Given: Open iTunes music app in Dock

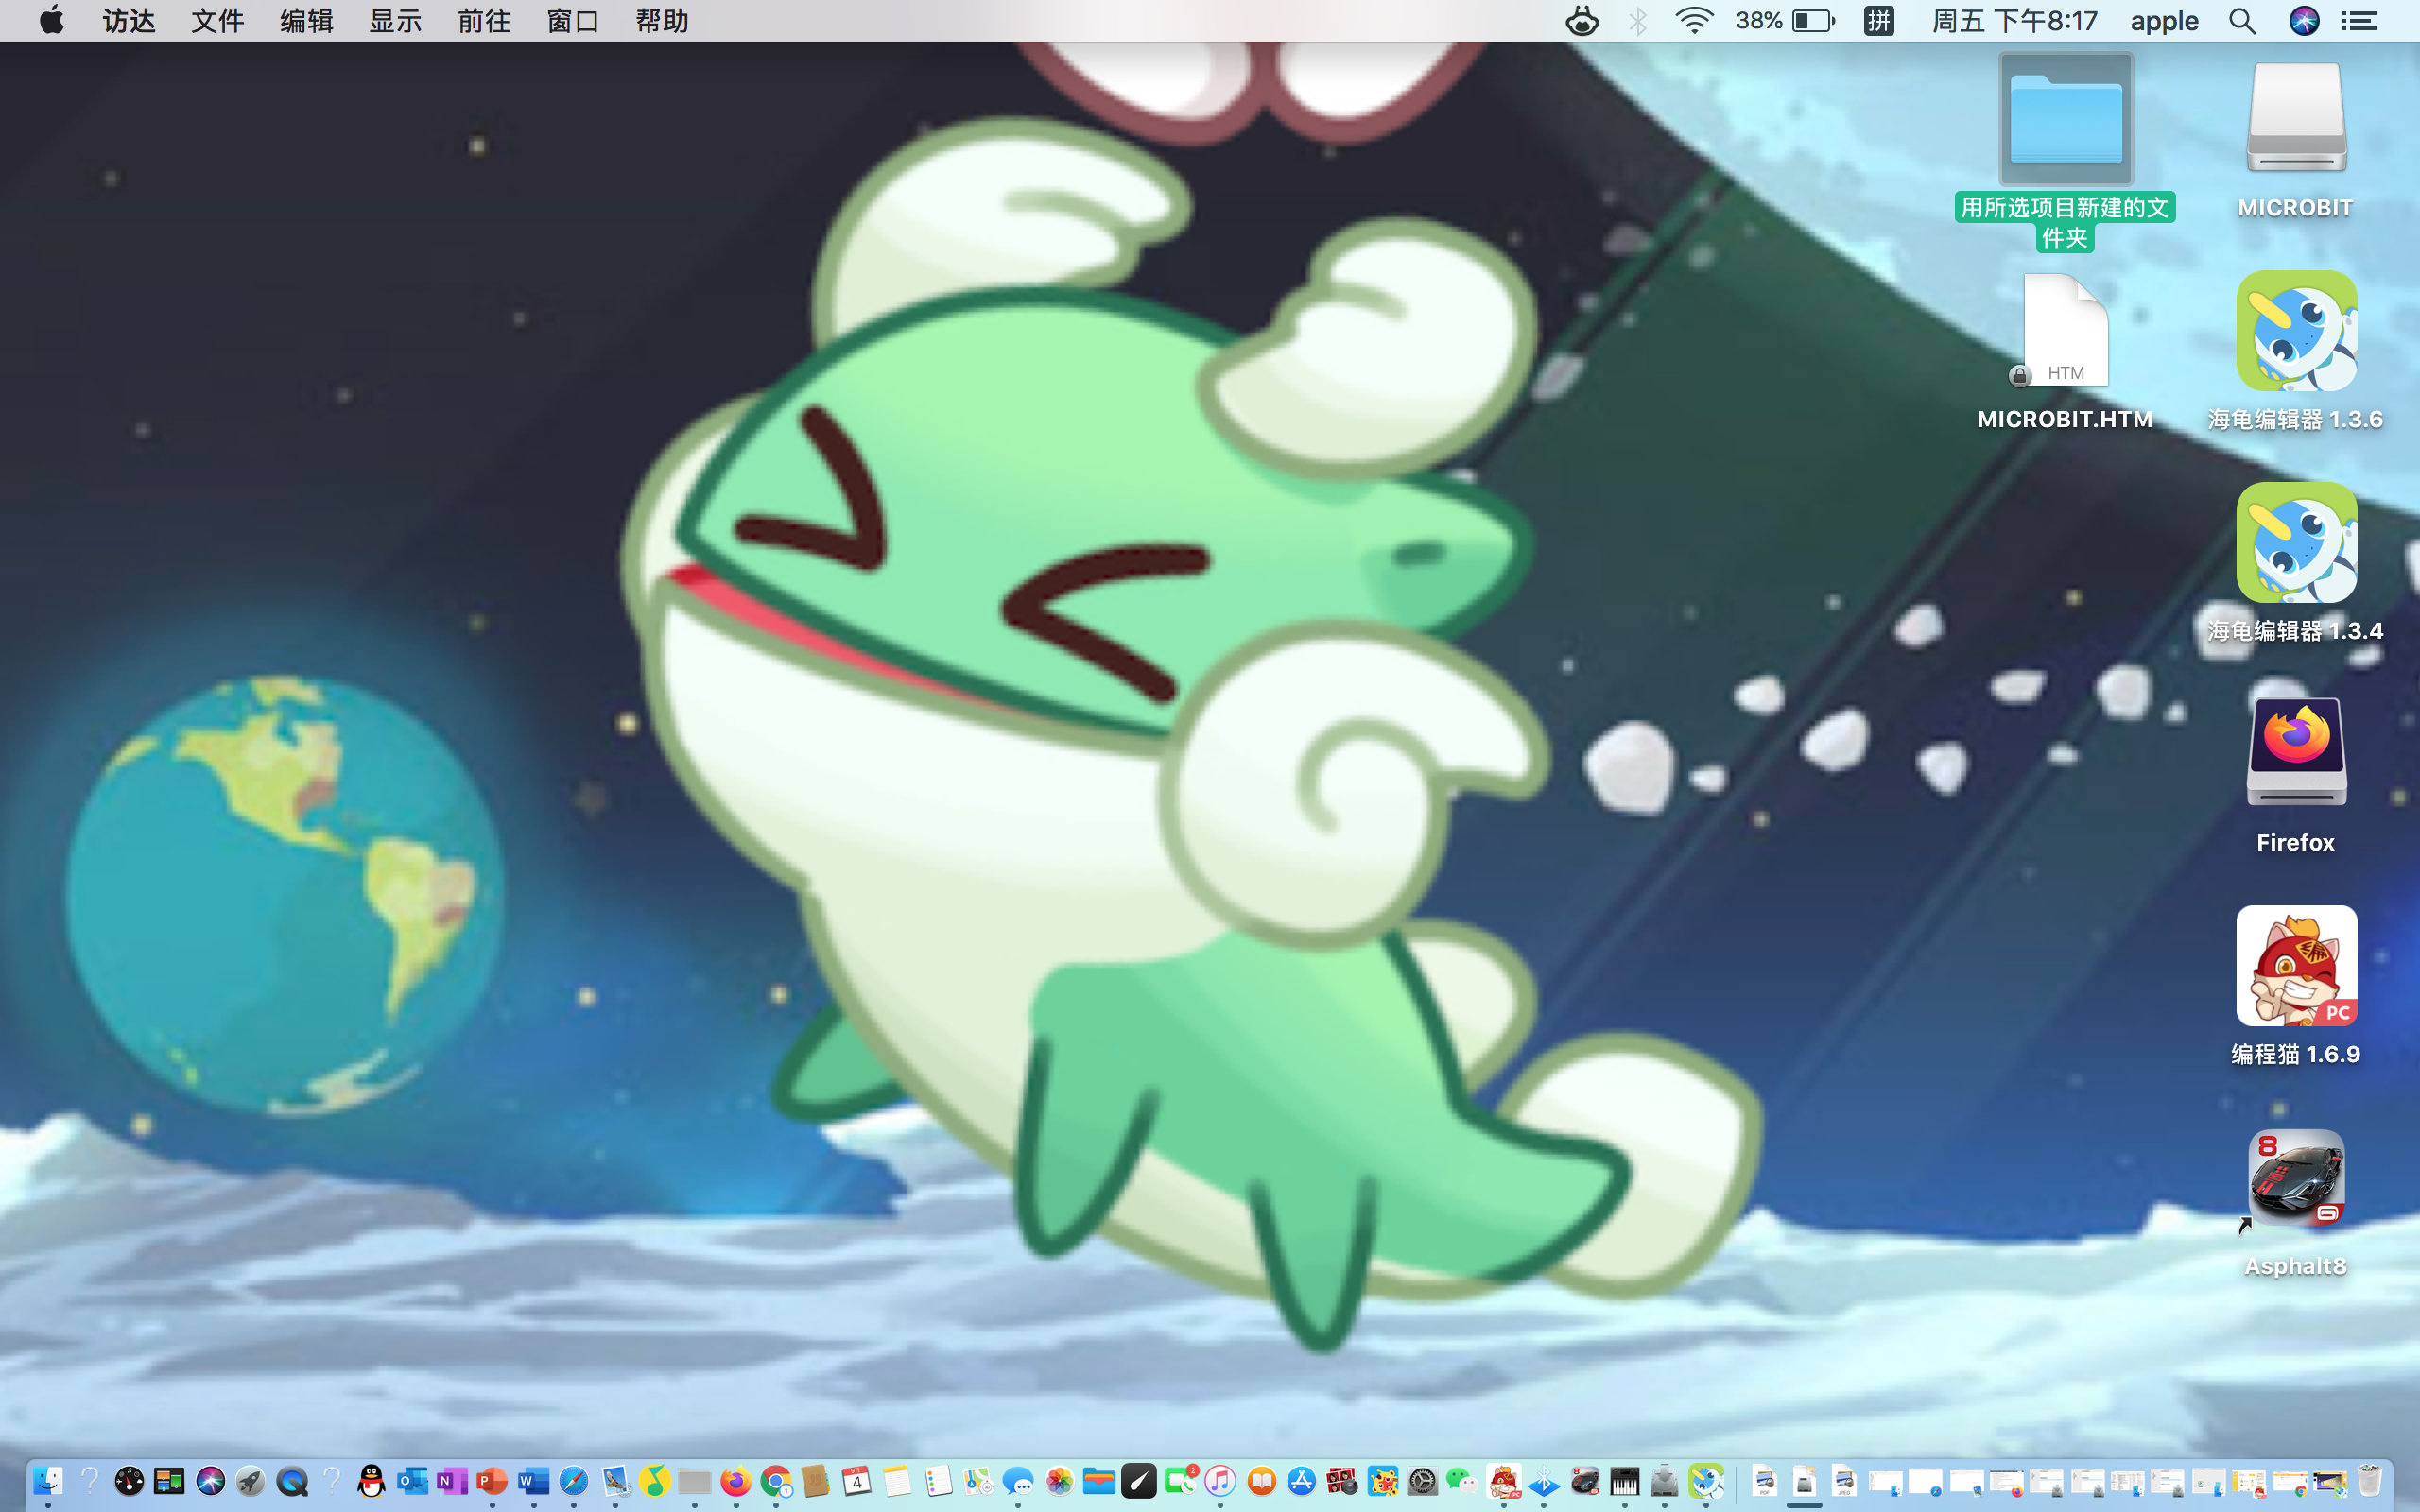Looking at the screenshot, I should pyautogui.click(x=1220, y=1481).
